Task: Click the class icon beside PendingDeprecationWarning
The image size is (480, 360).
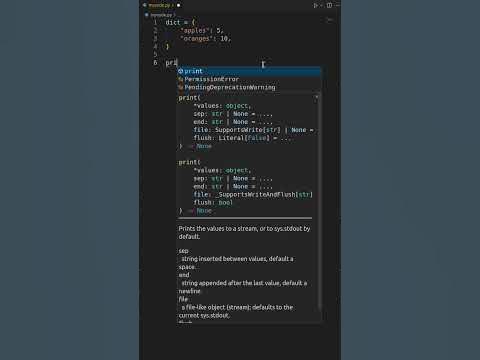Action: click(180, 87)
